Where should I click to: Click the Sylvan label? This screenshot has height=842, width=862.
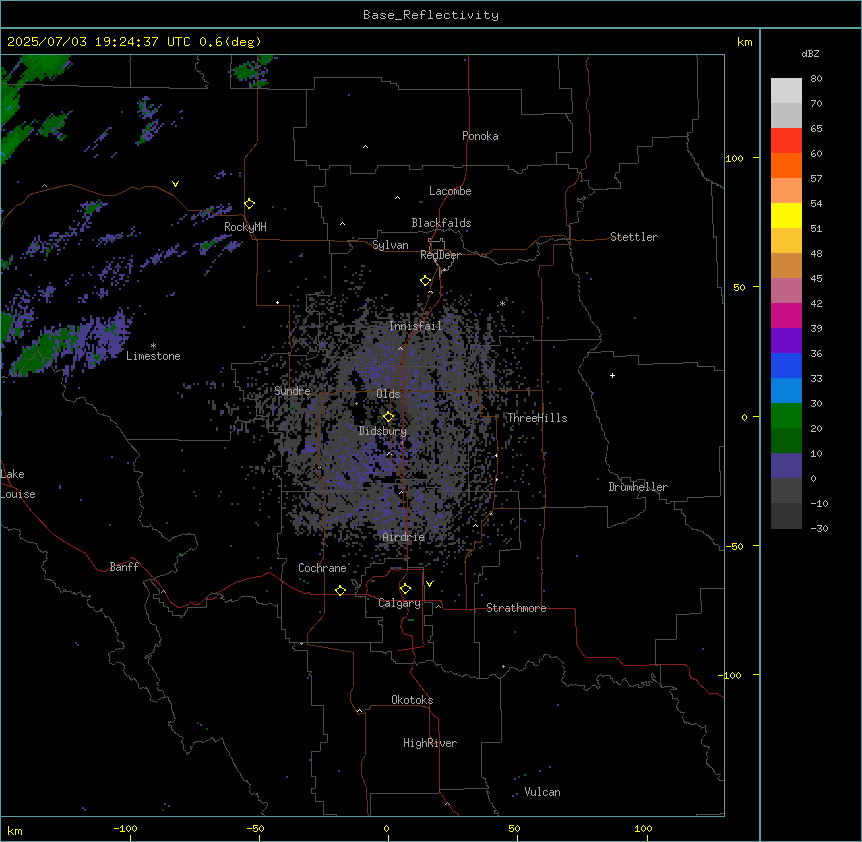(x=390, y=245)
